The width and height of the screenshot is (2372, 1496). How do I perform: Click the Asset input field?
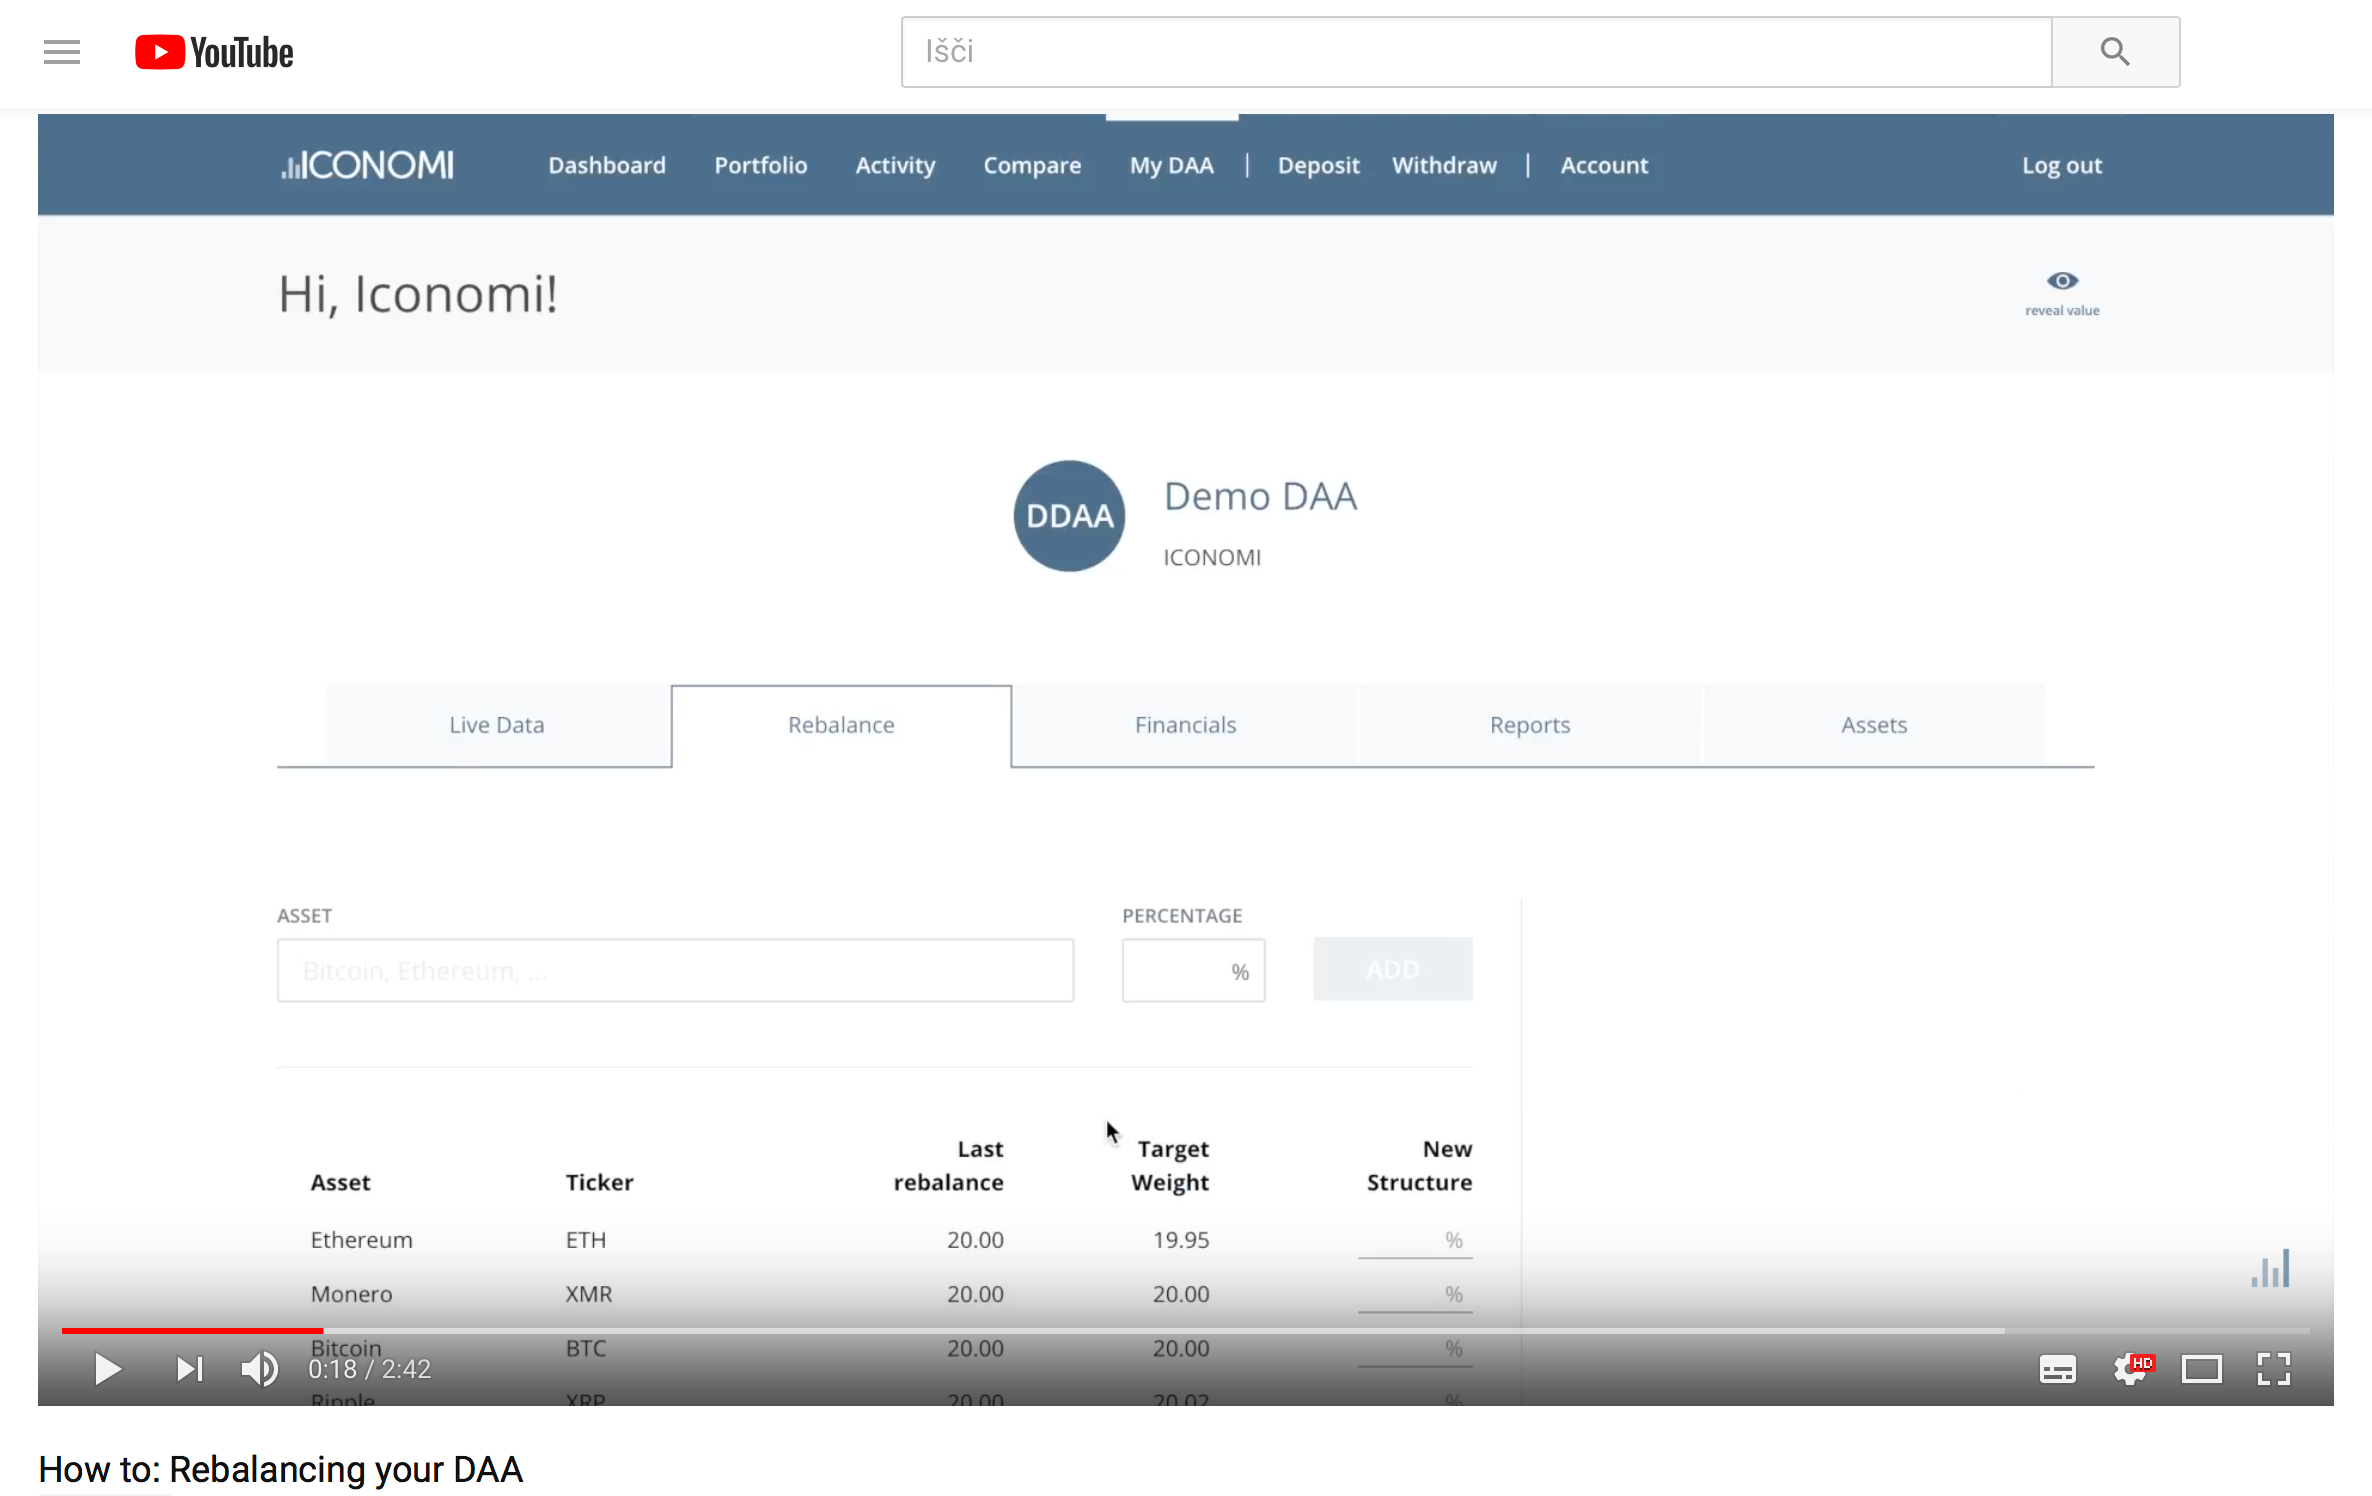coord(675,970)
